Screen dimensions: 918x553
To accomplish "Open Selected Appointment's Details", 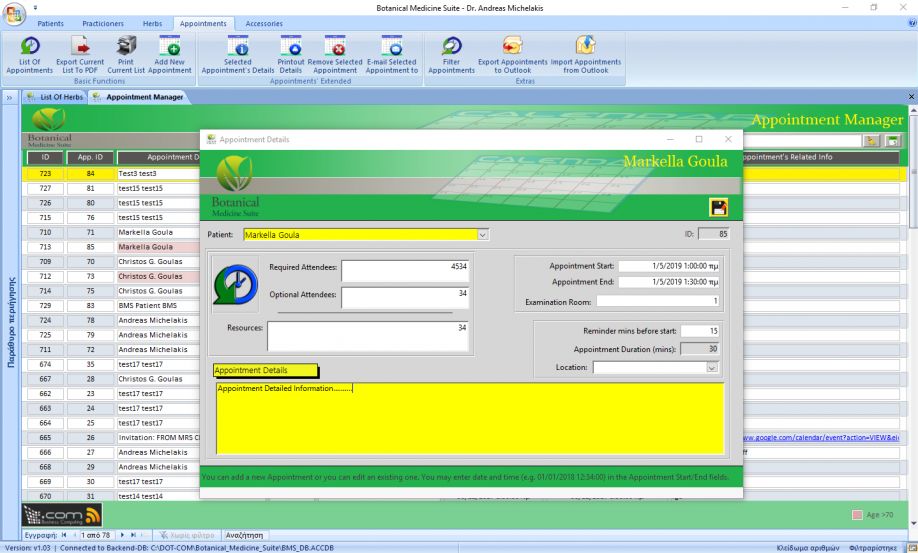I will click(238, 54).
